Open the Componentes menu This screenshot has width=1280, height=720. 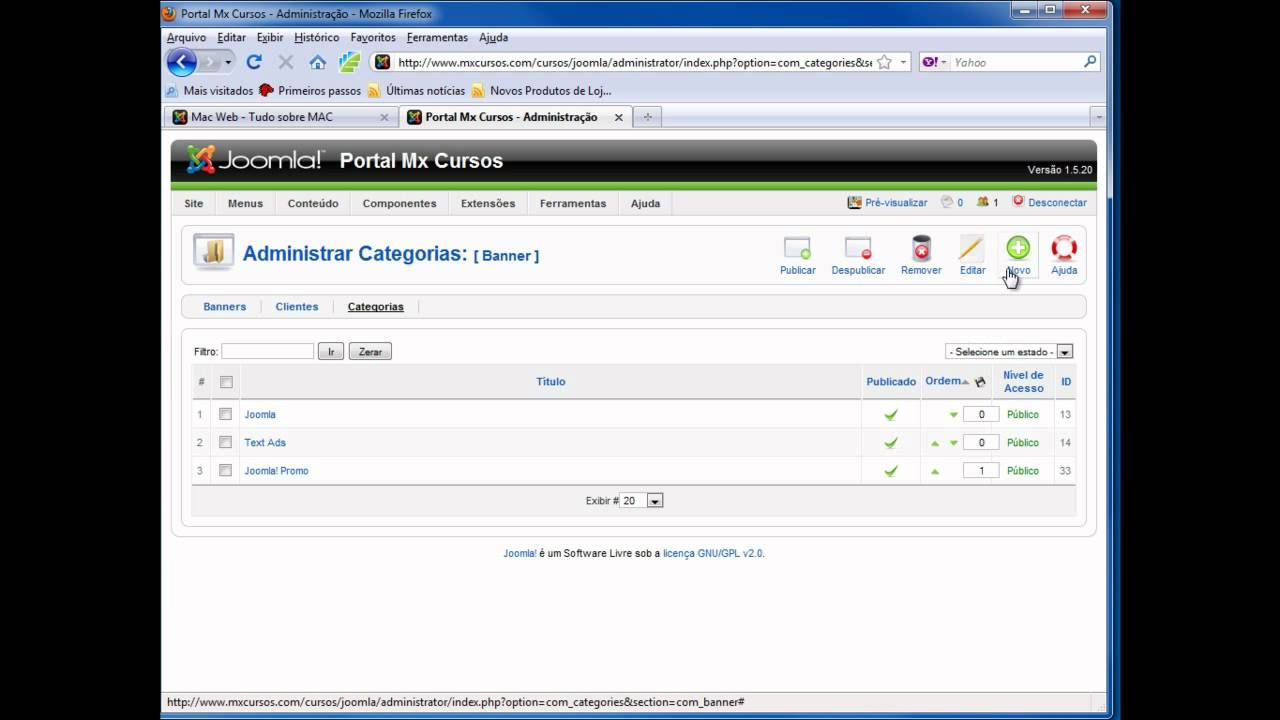point(399,203)
